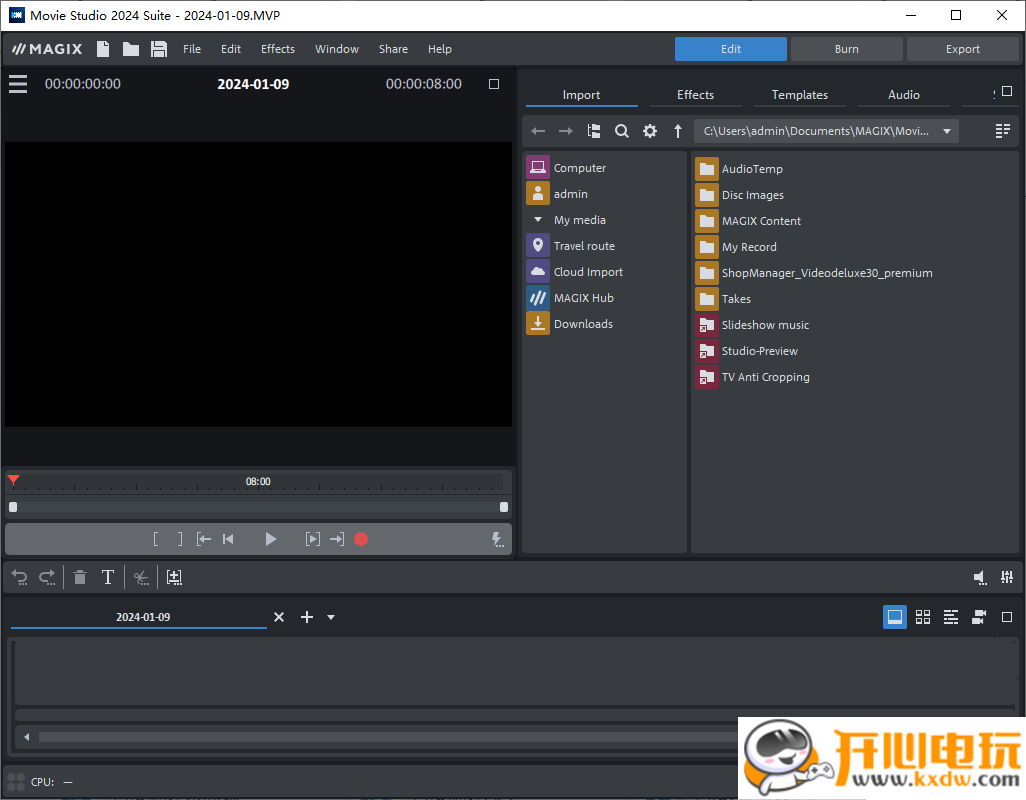Screen dimensions: 1026x800
Task: Collapse the My media tree section
Action: click(538, 220)
